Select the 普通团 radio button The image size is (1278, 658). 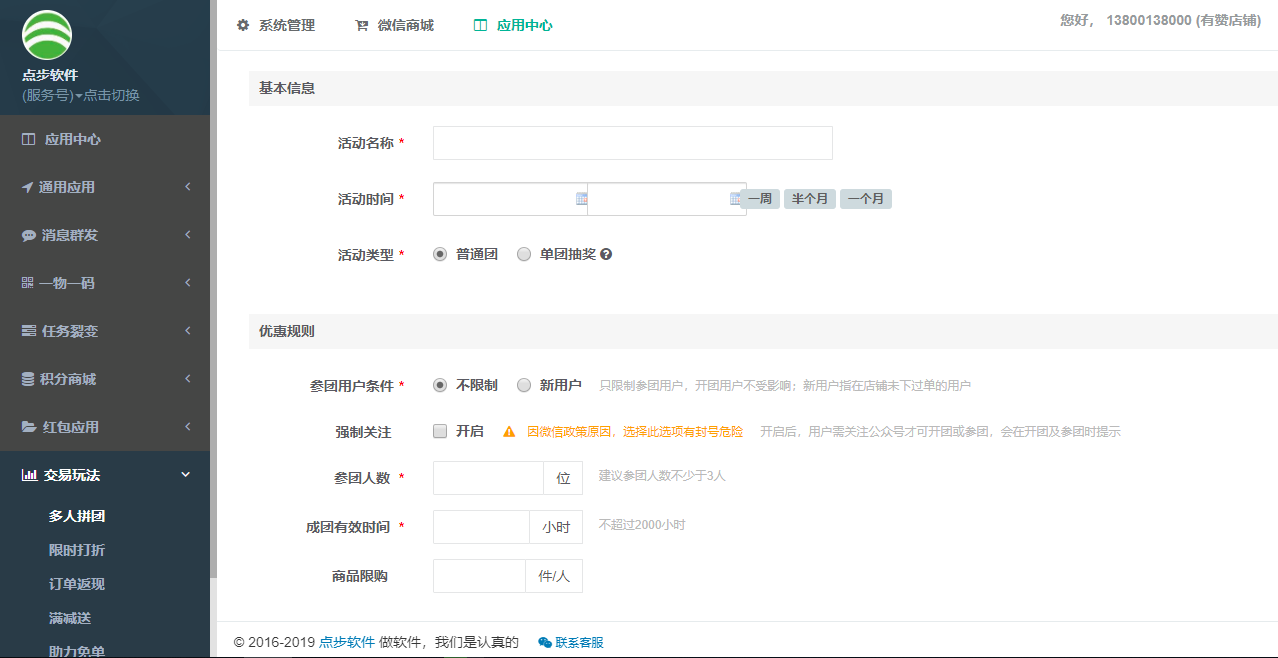[x=440, y=254]
